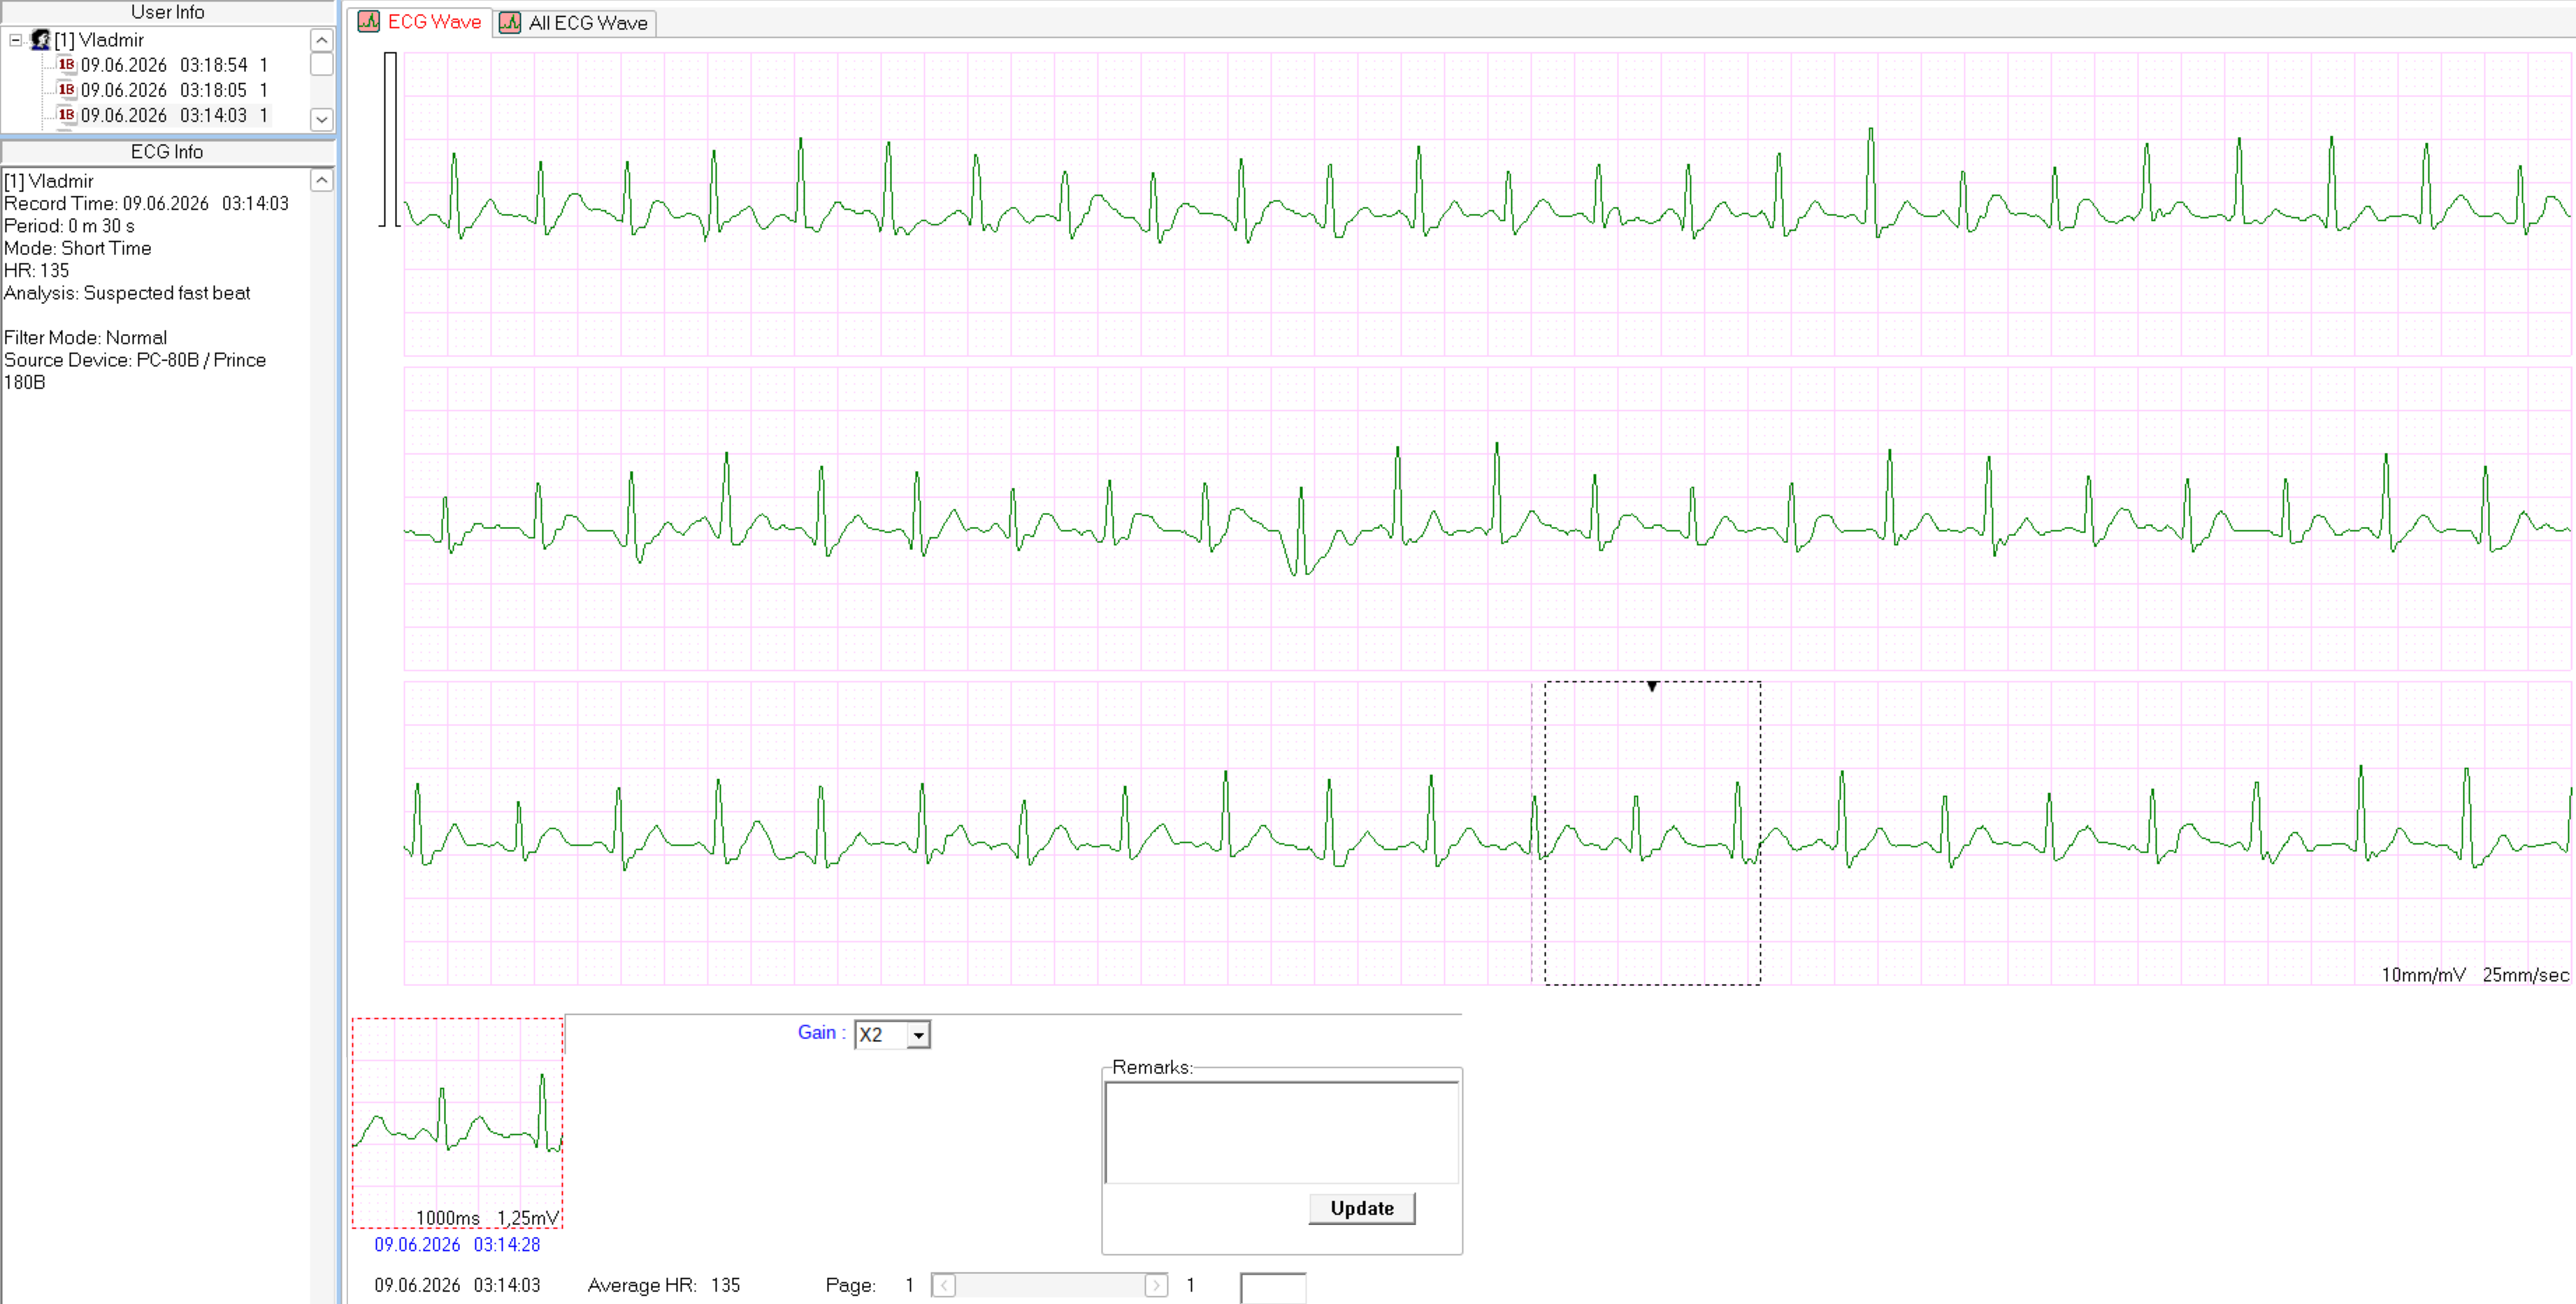Image resolution: width=2576 pixels, height=1304 pixels.
Task: Select user [1] Vladmir in tree
Action: click(99, 40)
